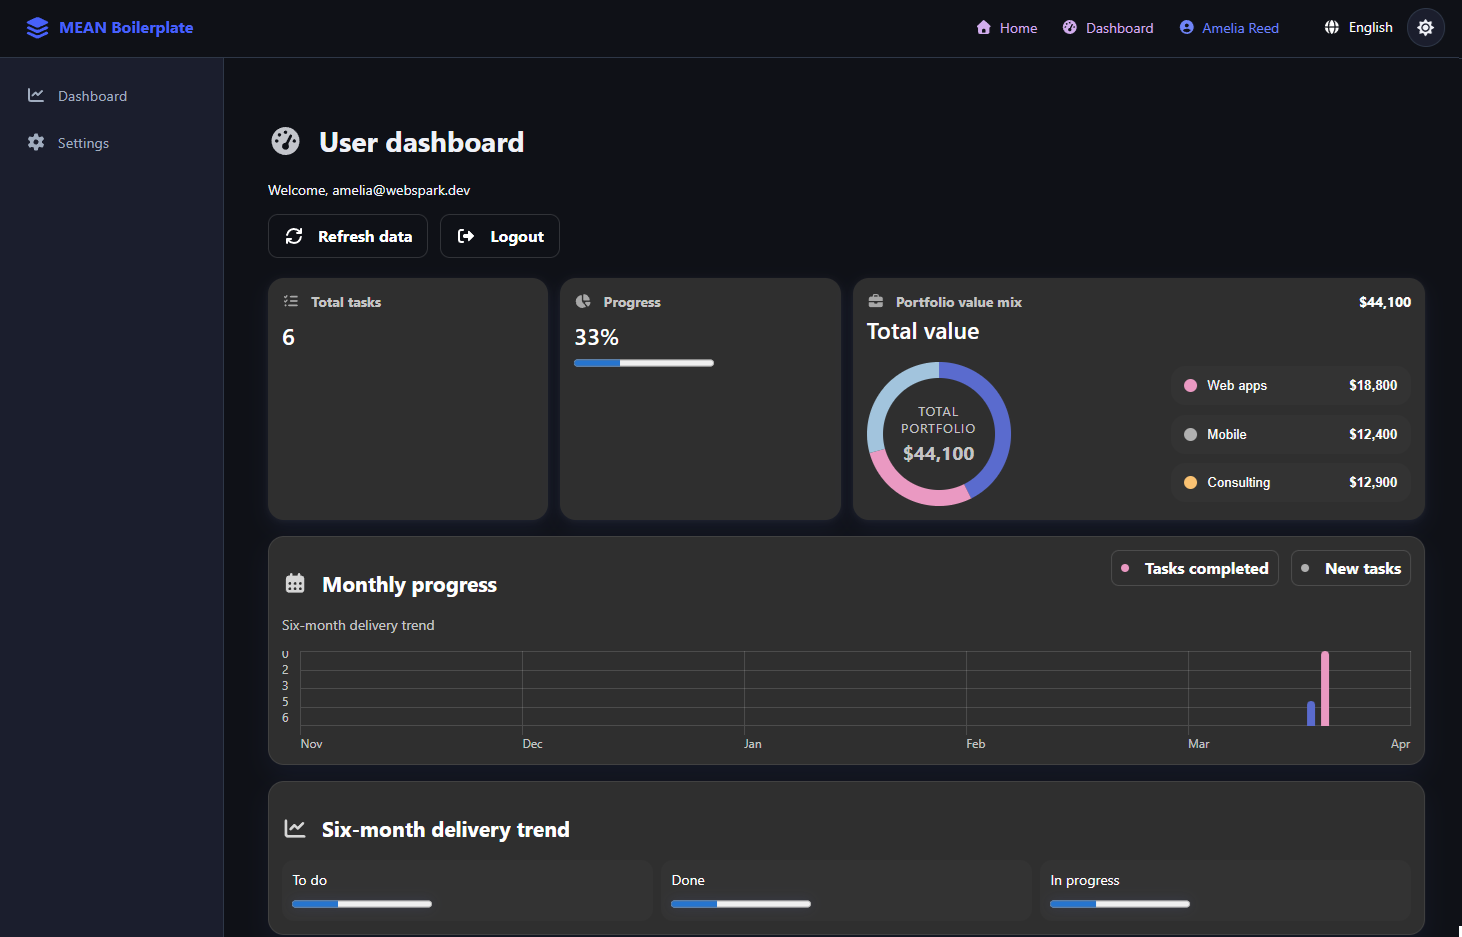Click the calendar icon beside Monthly progress
This screenshot has height=937, width=1462.
click(x=295, y=583)
